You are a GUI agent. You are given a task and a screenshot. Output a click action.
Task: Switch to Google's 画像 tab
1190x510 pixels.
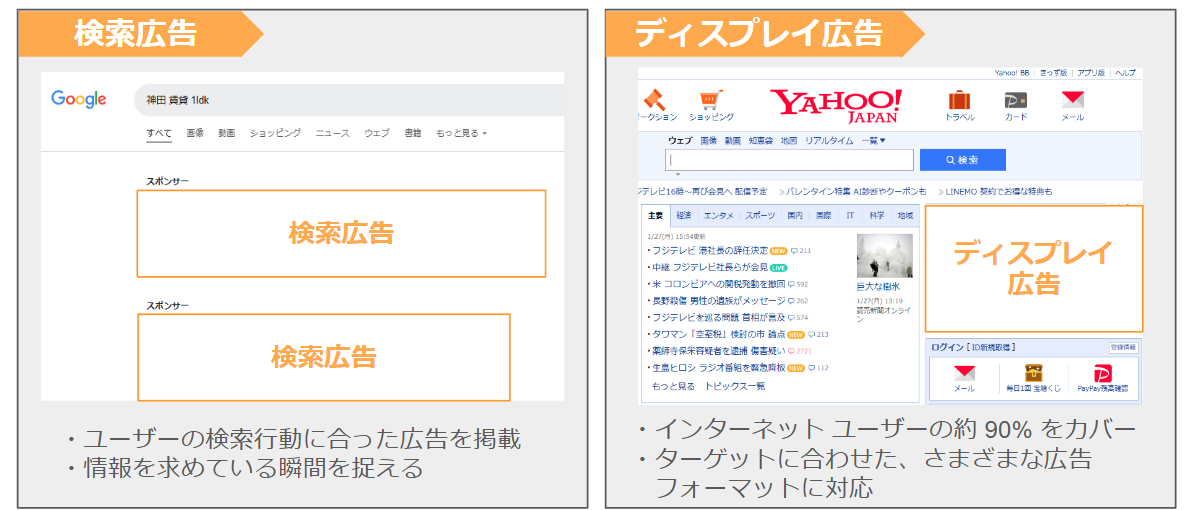(195, 133)
